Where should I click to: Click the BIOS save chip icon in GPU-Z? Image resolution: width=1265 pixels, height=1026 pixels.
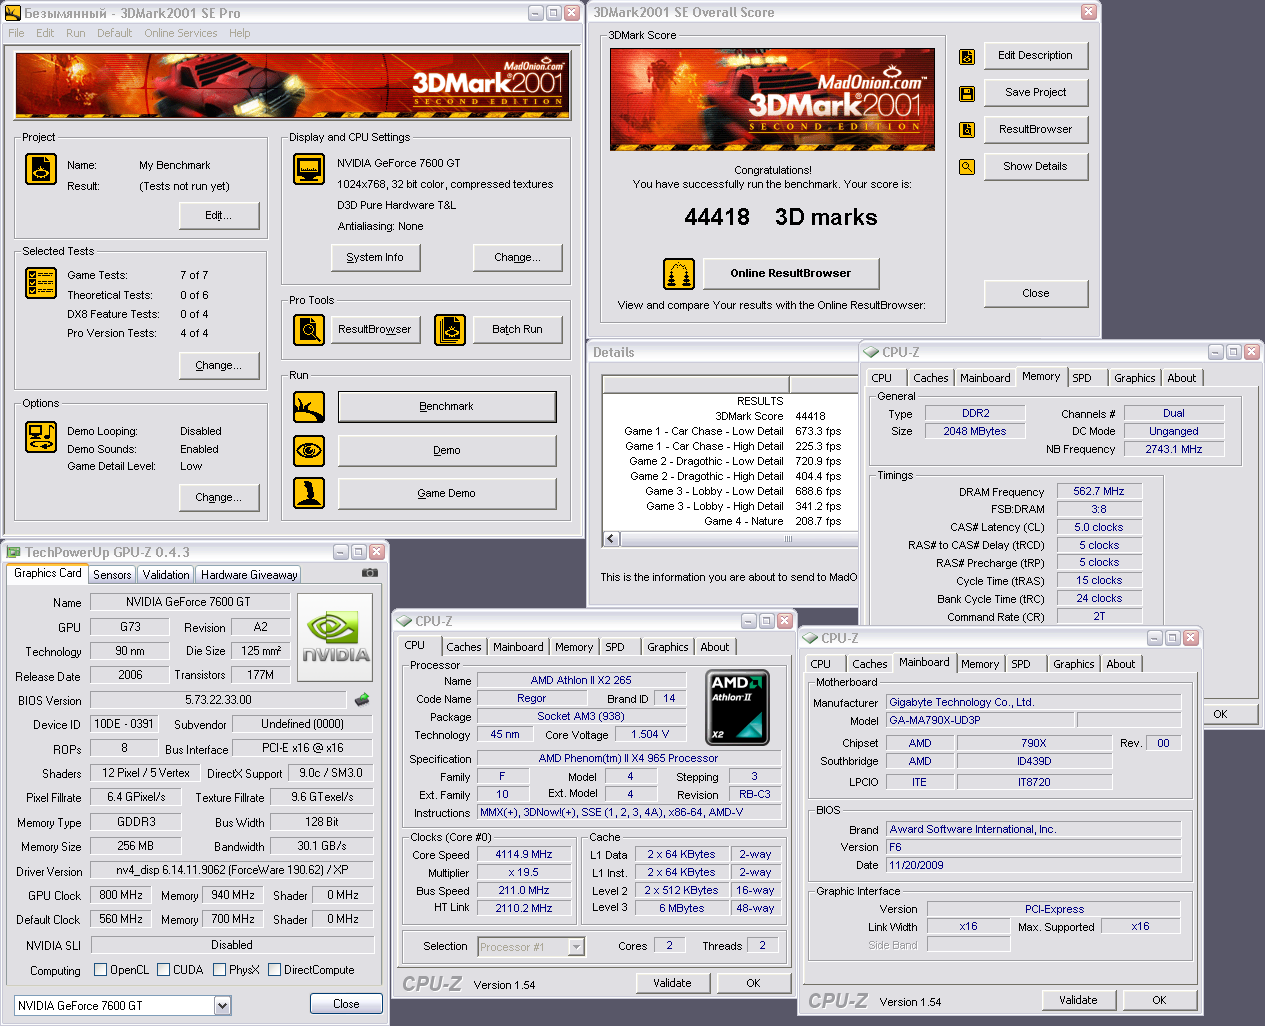pyautogui.click(x=362, y=700)
